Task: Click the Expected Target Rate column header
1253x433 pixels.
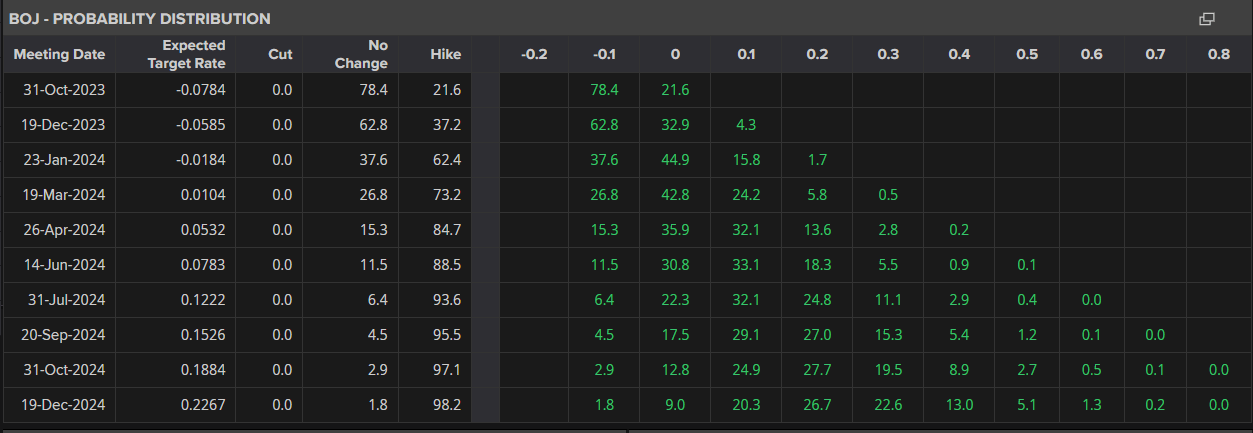Action: coord(186,54)
